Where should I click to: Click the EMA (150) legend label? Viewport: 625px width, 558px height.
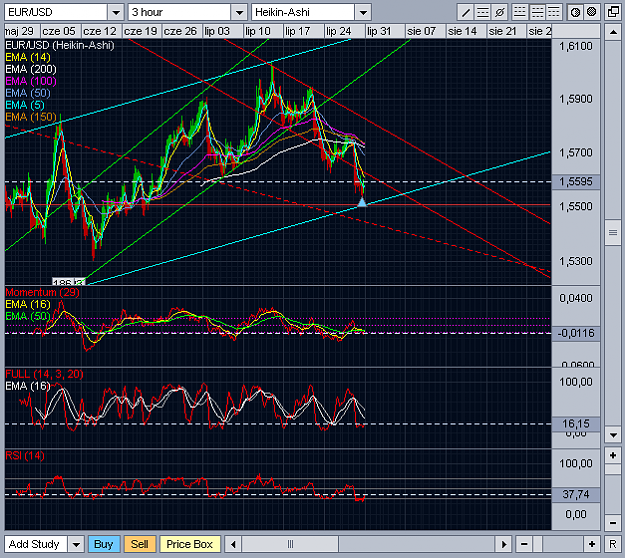(x=31, y=117)
